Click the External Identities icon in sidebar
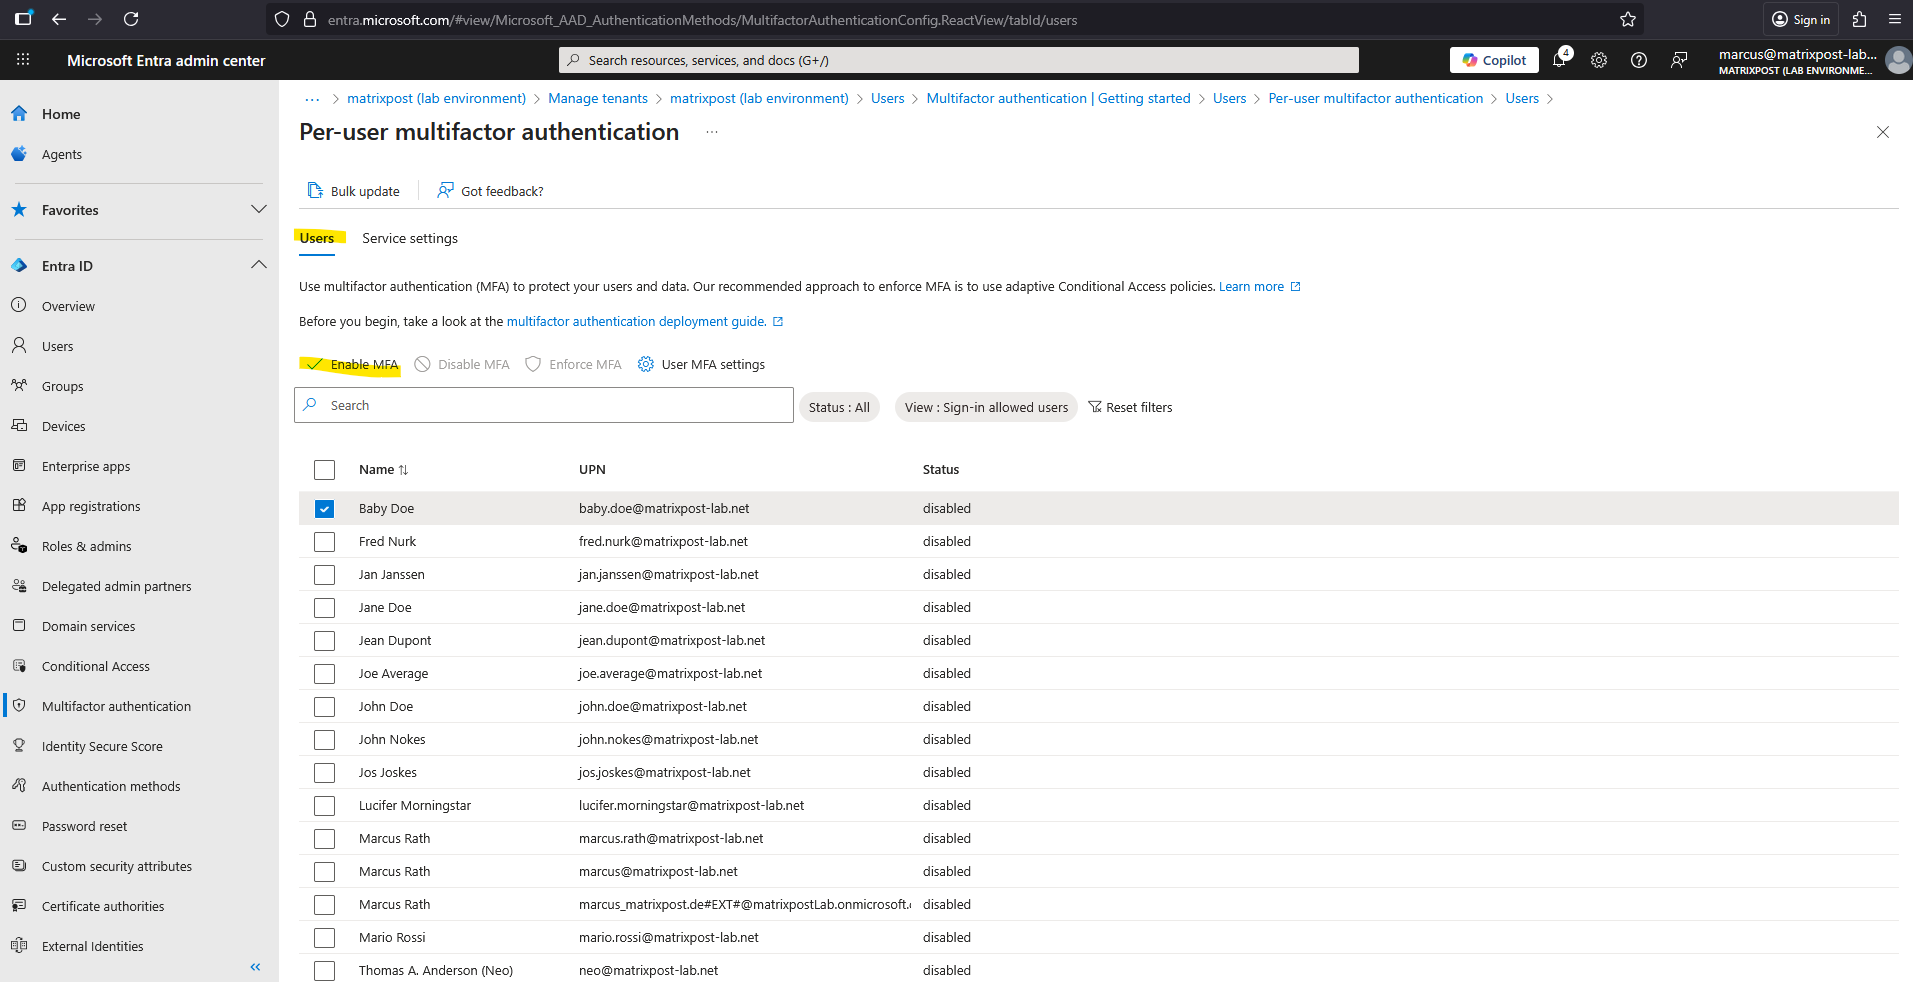This screenshot has width=1913, height=982. click(19, 946)
